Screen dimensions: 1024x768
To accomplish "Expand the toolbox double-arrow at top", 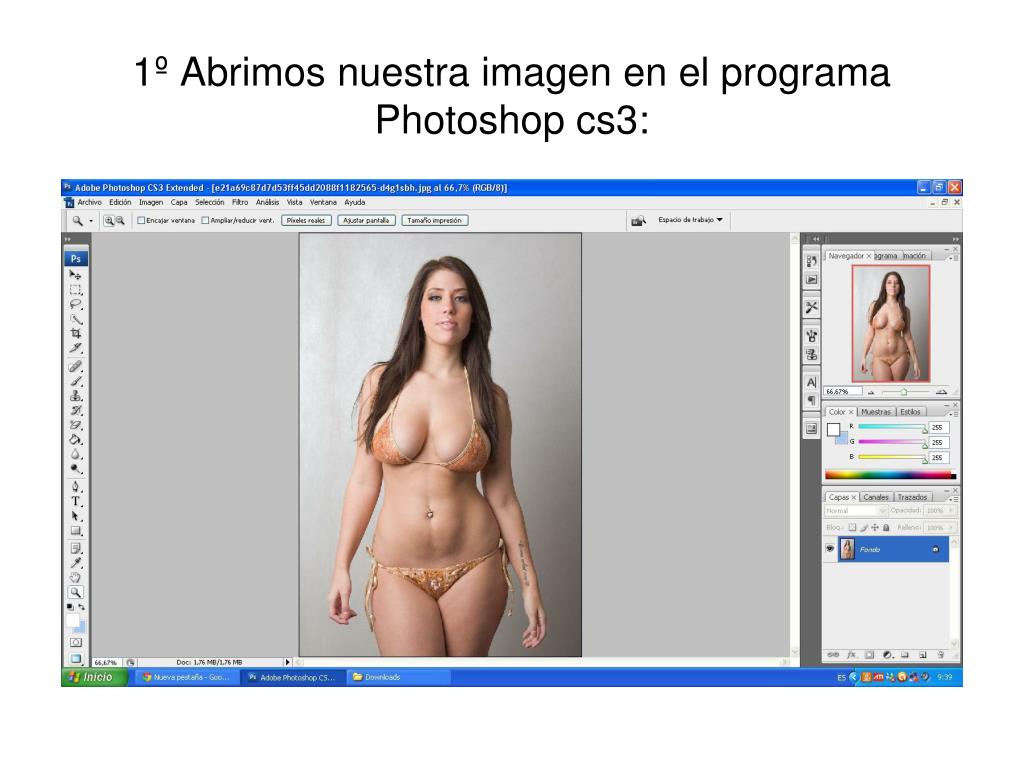I will pos(67,239).
